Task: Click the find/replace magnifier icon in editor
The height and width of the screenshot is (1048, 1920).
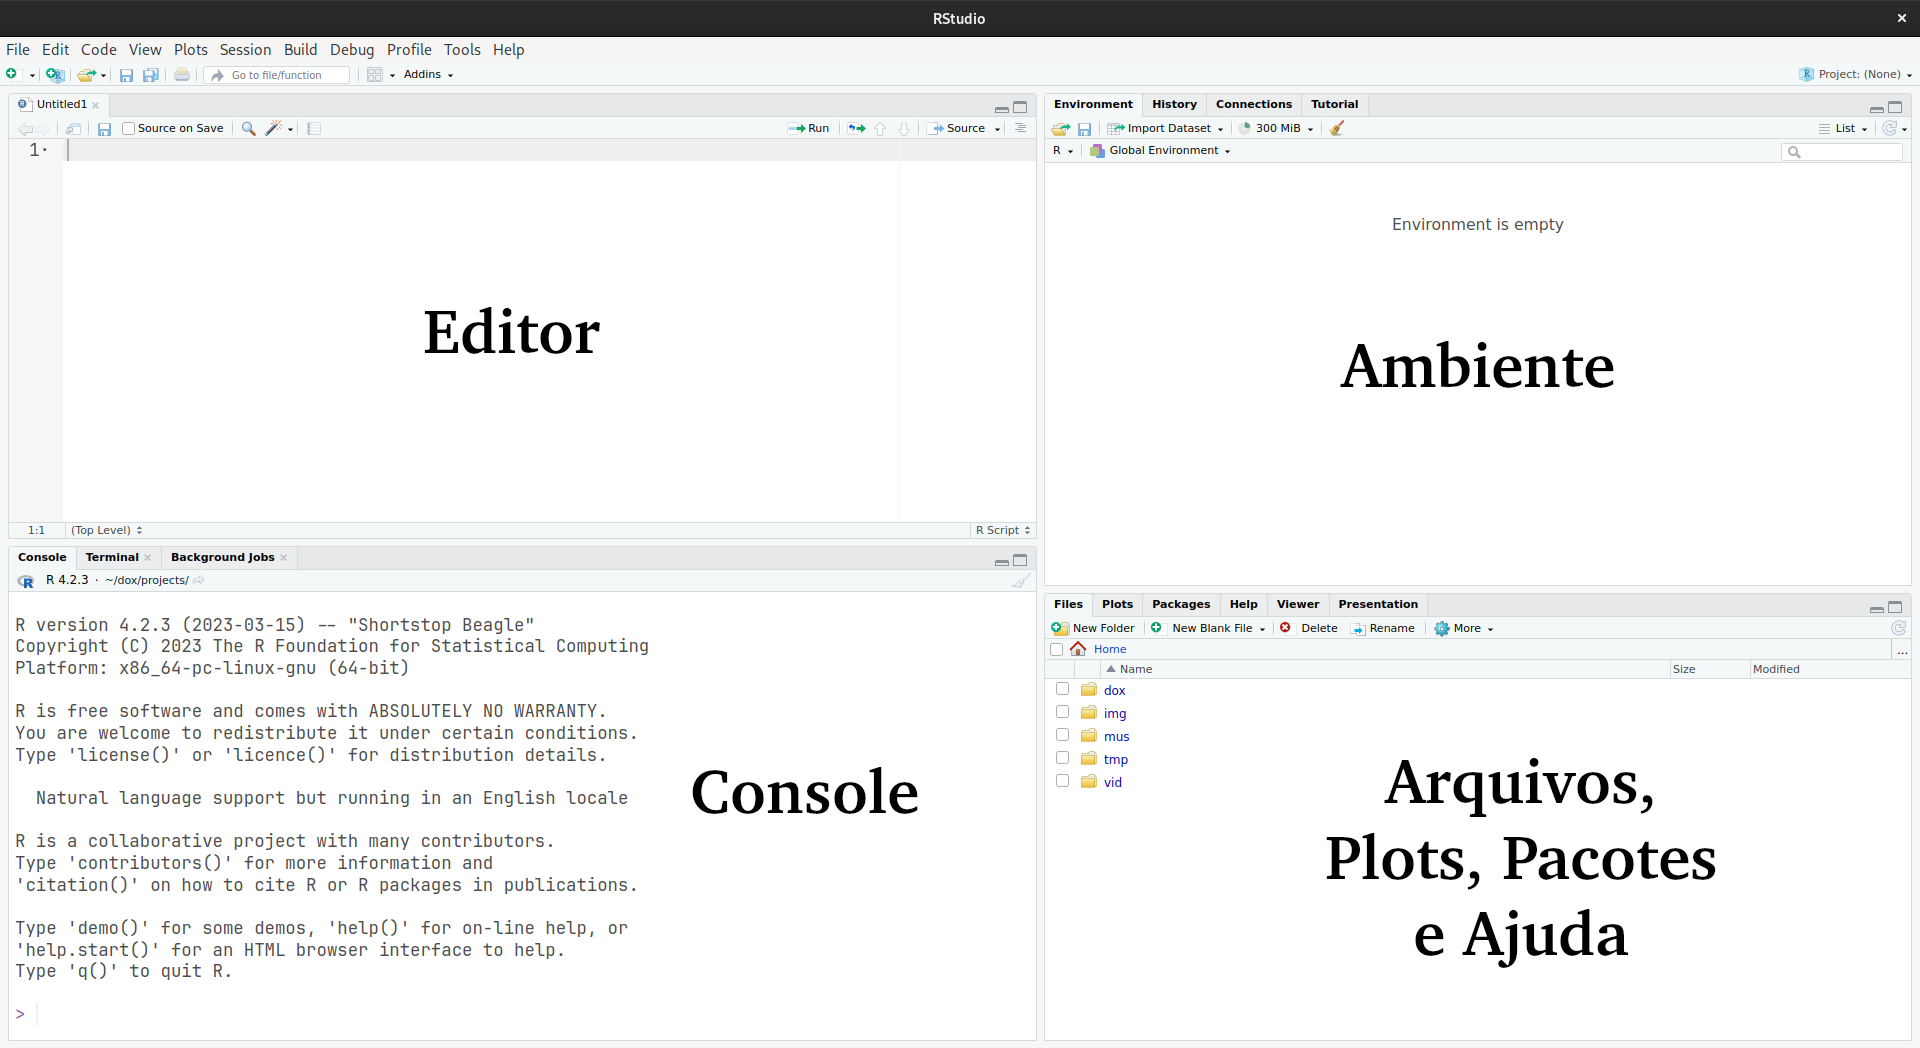Action: [248, 128]
